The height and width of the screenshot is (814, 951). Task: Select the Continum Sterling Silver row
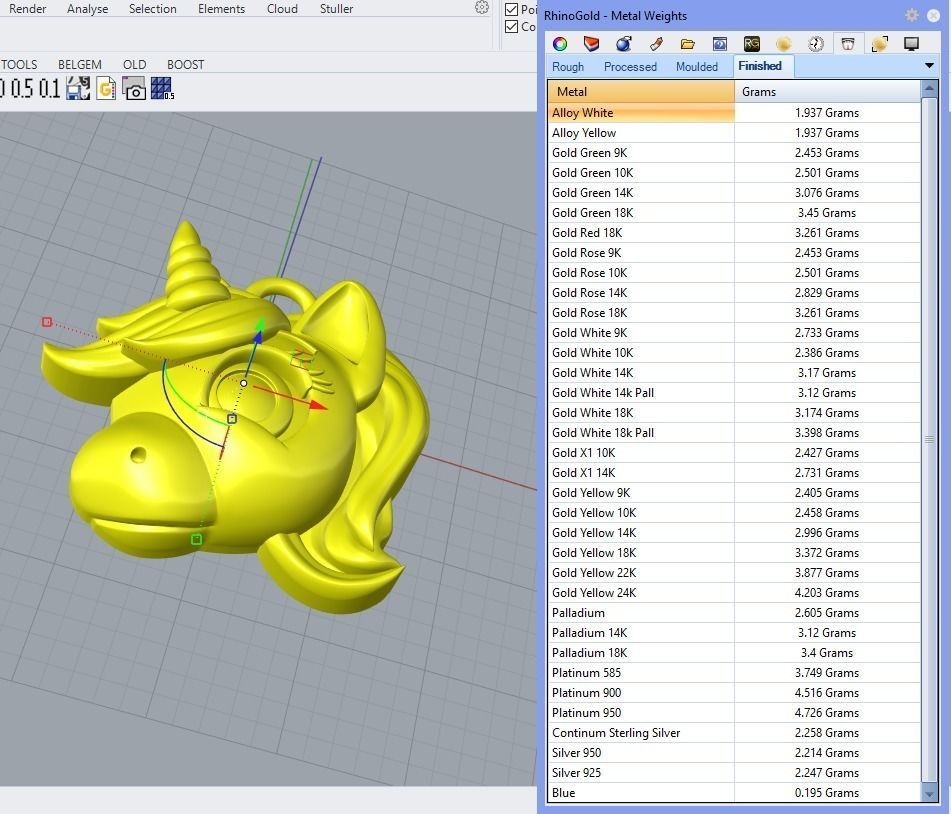pos(734,733)
